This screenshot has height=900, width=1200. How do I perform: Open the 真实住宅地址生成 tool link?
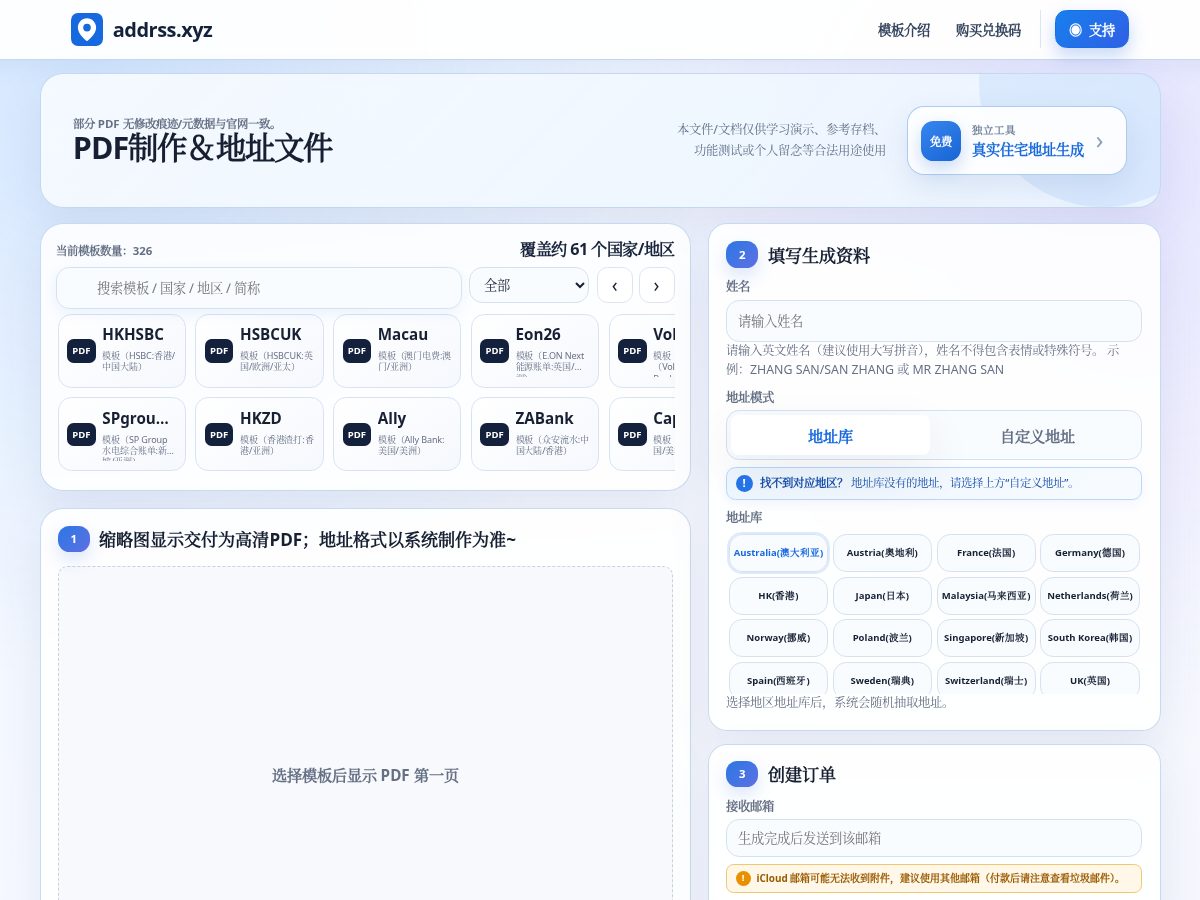point(1016,141)
